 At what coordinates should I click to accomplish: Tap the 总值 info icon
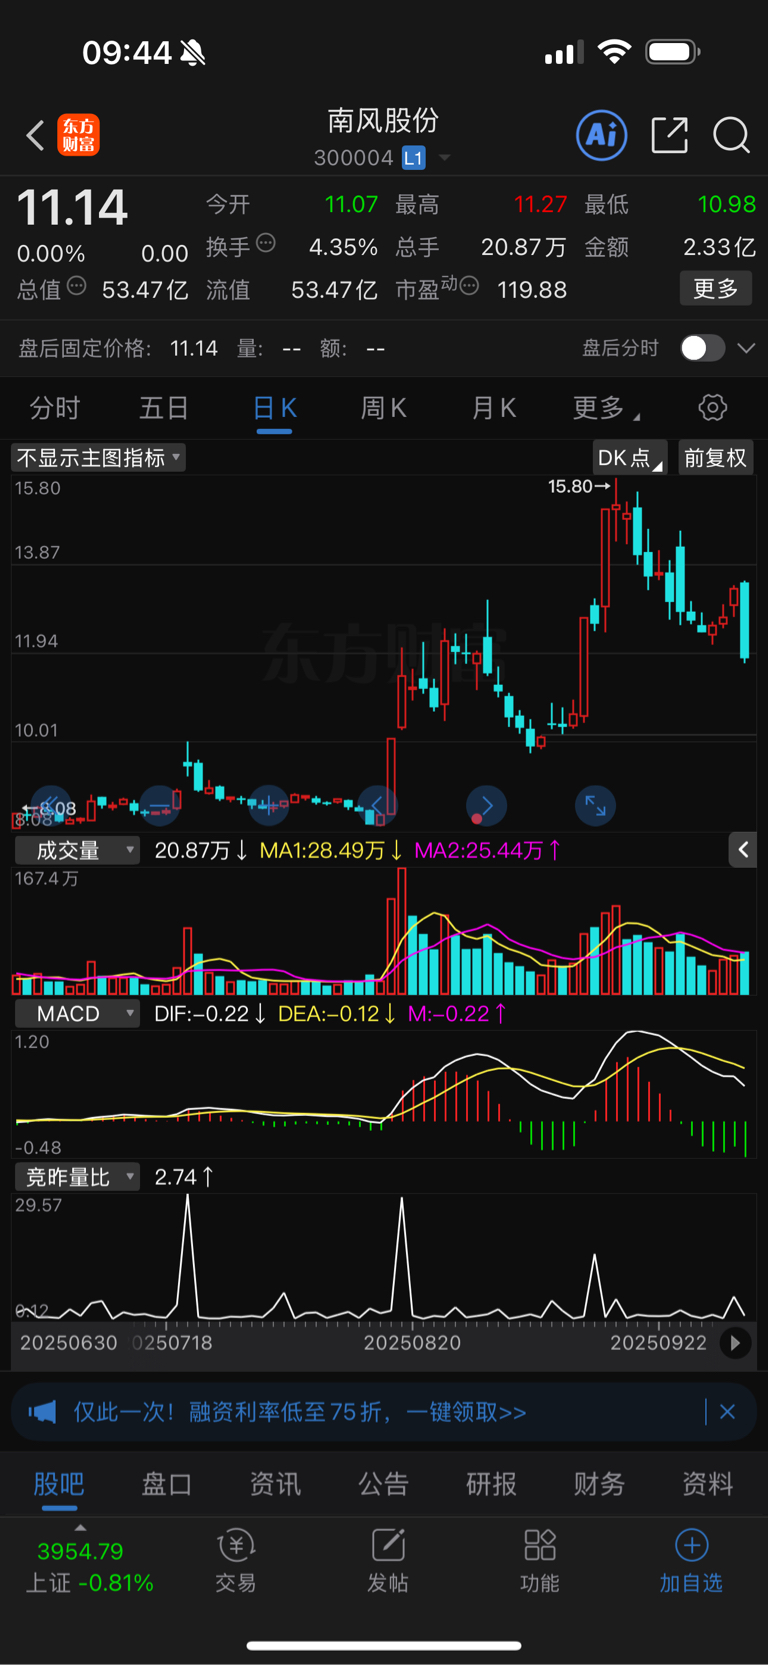76,286
